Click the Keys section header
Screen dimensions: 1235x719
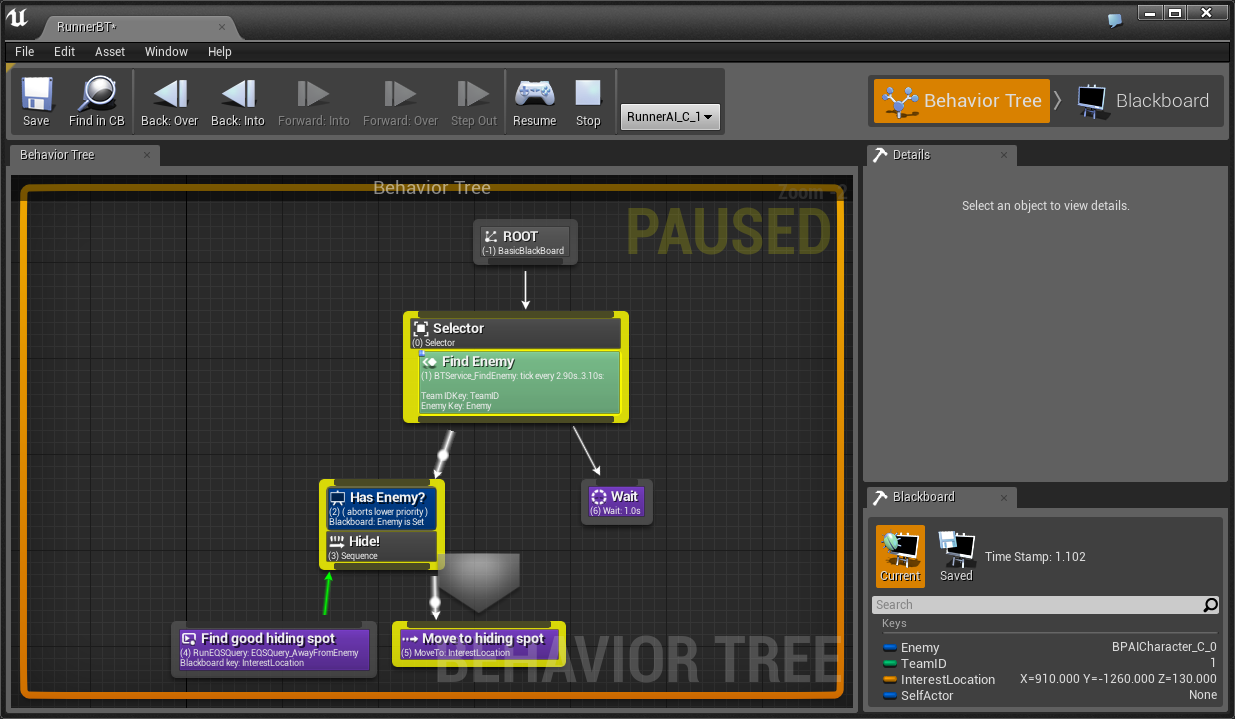click(x=894, y=623)
